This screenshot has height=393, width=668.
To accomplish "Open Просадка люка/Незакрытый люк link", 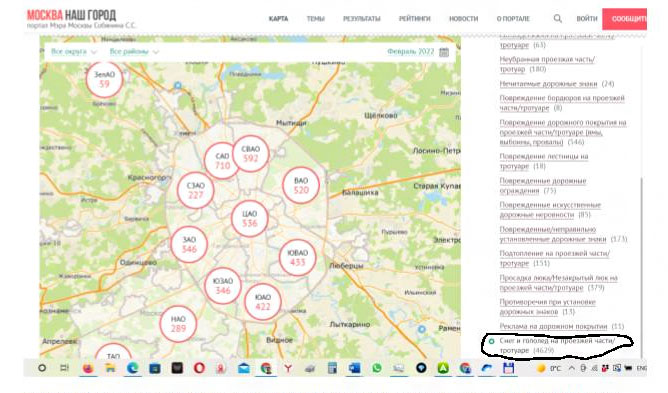I will tap(559, 283).
